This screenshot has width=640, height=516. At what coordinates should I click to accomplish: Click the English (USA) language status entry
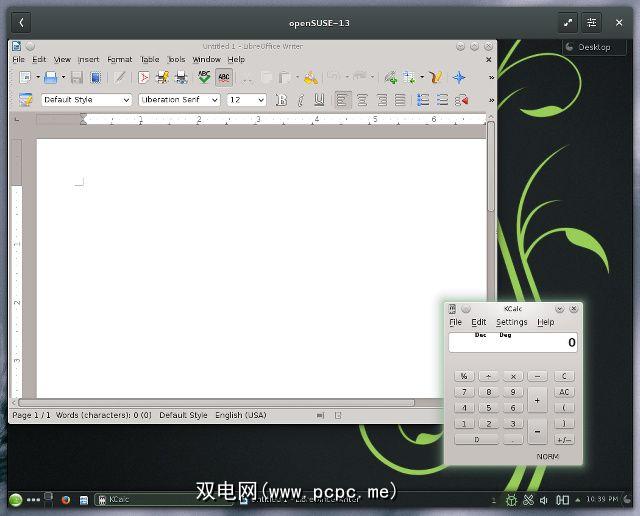241,415
